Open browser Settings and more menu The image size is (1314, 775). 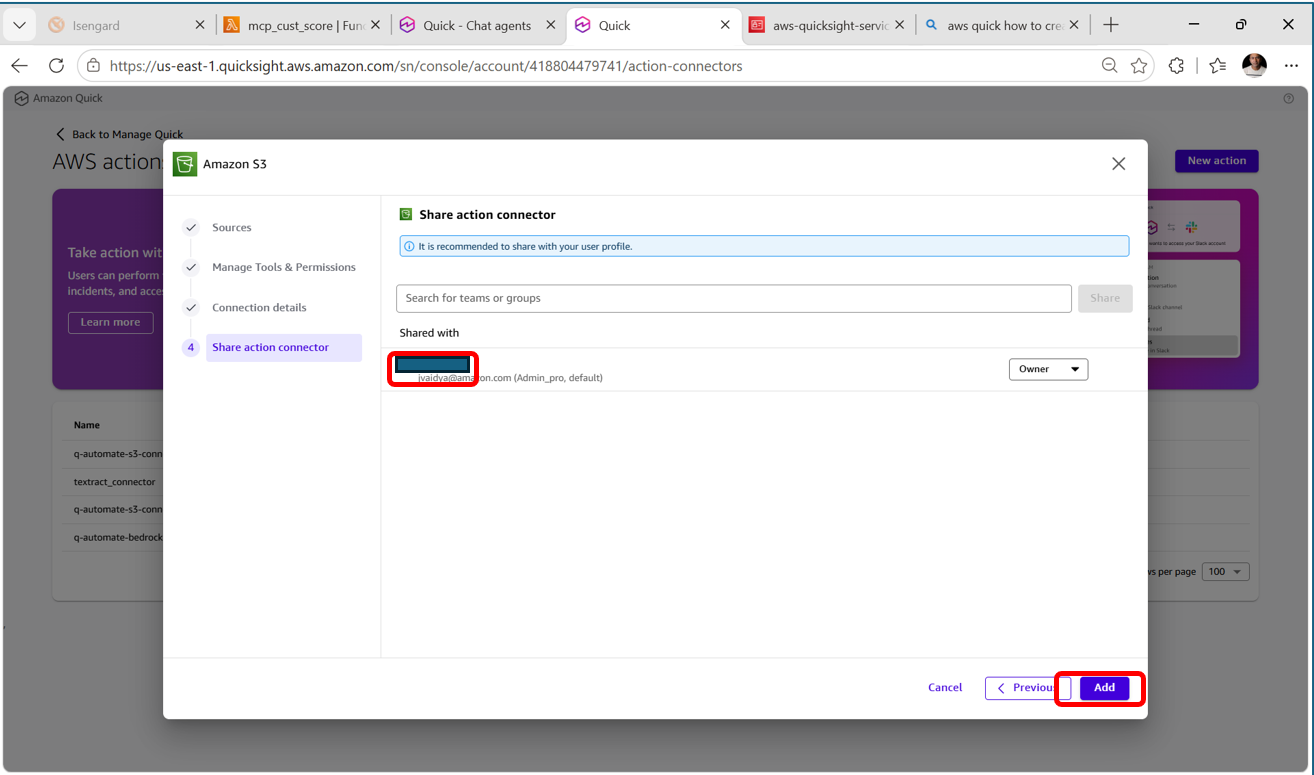tap(1291, 66)
